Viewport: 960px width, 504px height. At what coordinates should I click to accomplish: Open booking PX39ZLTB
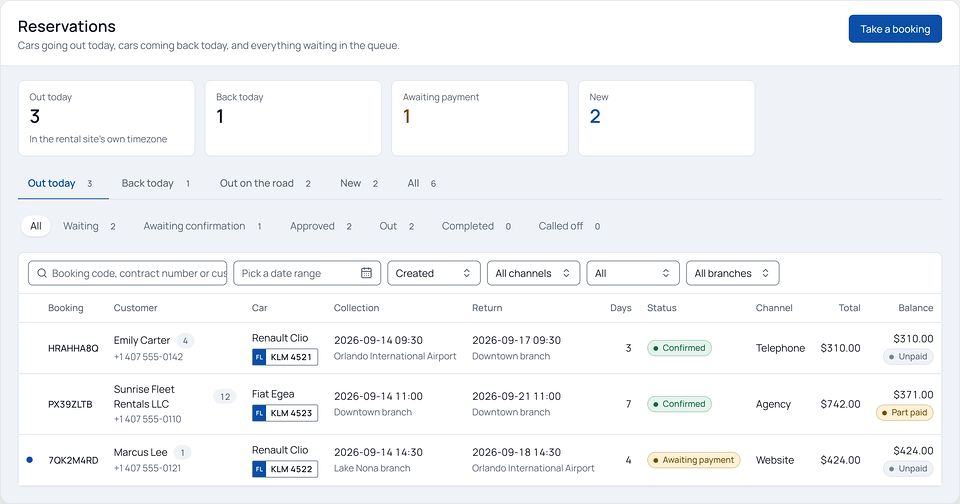tap(70, 404)
